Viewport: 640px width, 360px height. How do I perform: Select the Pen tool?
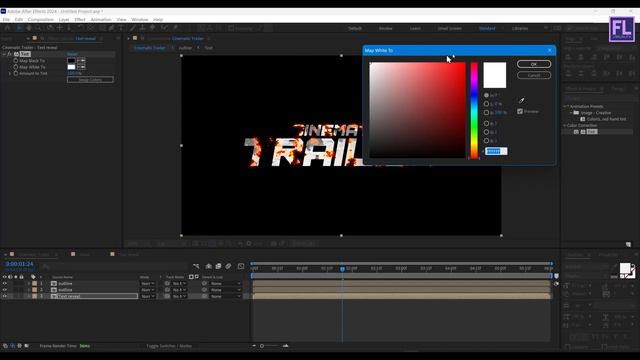pyautogui.click(x=111, y=28)
